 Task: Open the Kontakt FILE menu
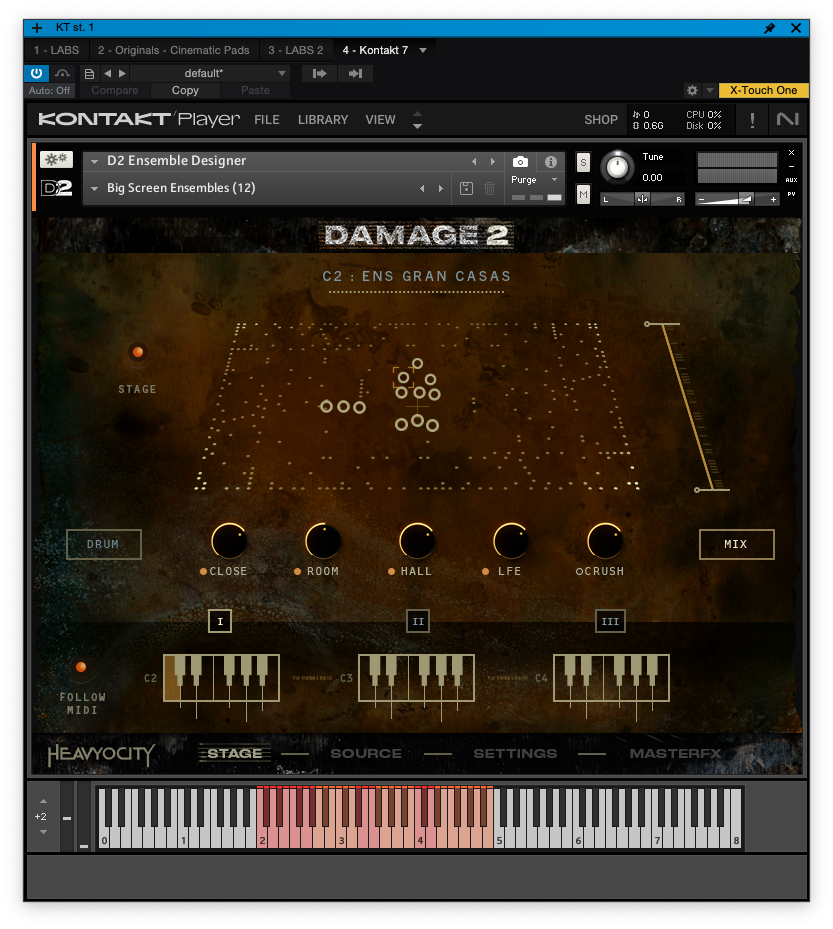[x=267, y=120]
